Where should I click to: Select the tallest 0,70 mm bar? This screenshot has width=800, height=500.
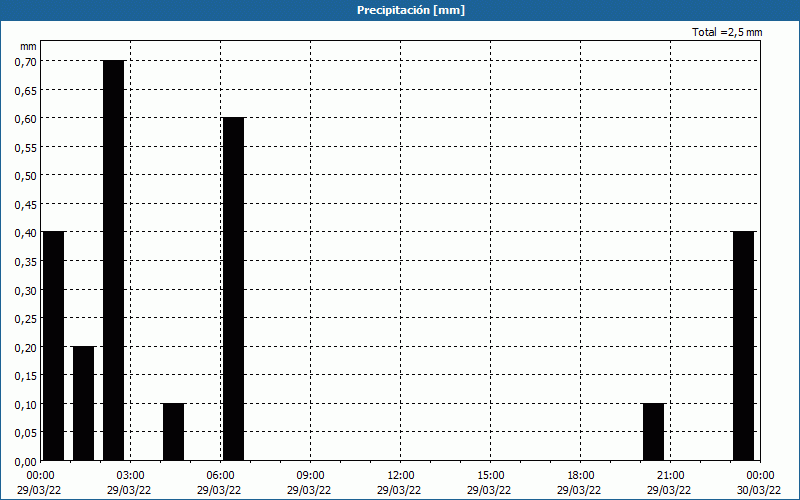point(113,260)
